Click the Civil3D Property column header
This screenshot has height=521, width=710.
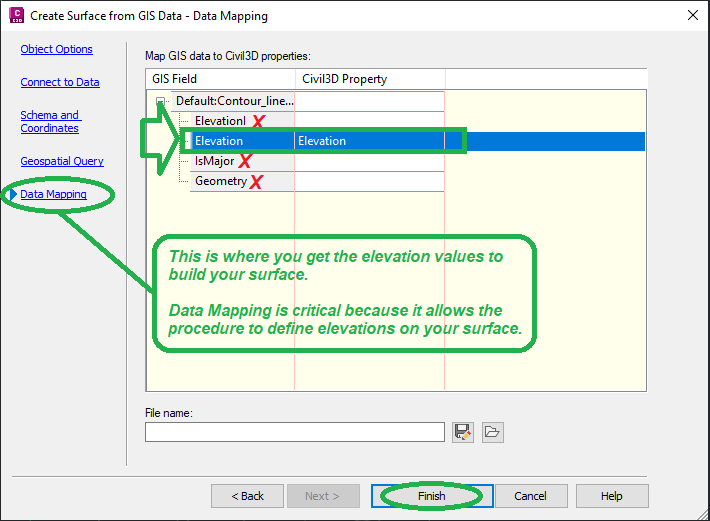[x=370, y=79]
